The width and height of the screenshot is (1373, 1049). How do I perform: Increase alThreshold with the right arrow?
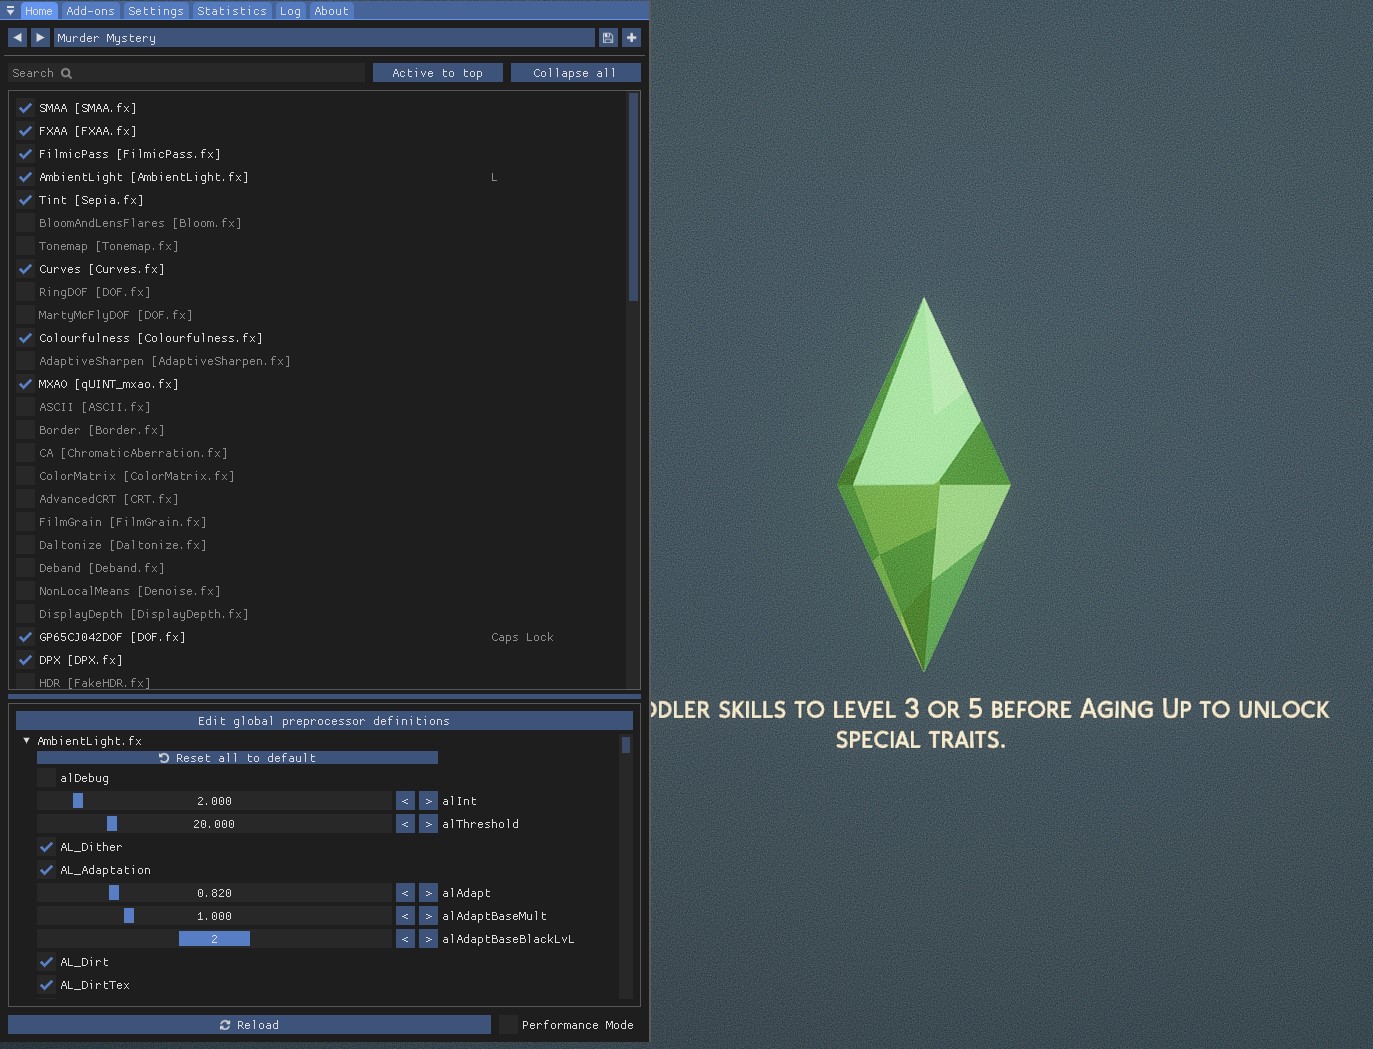[x=428, y=824]
